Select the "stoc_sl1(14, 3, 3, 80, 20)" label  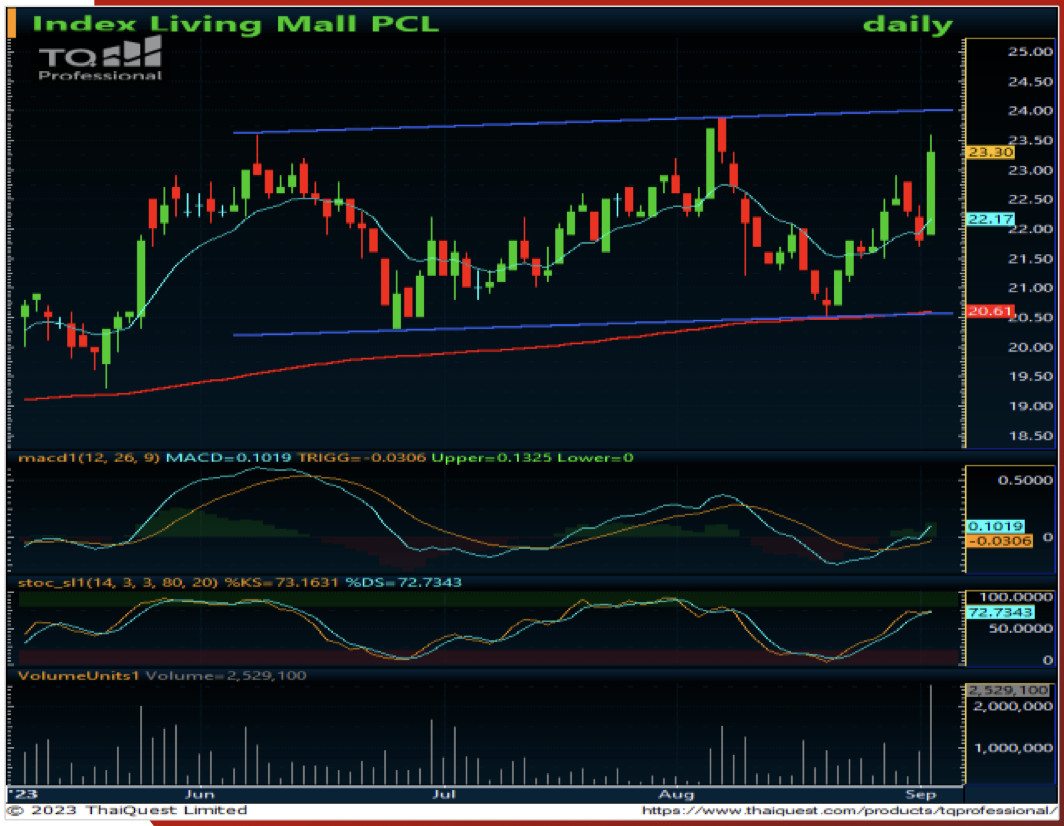[x=118, y=583]
